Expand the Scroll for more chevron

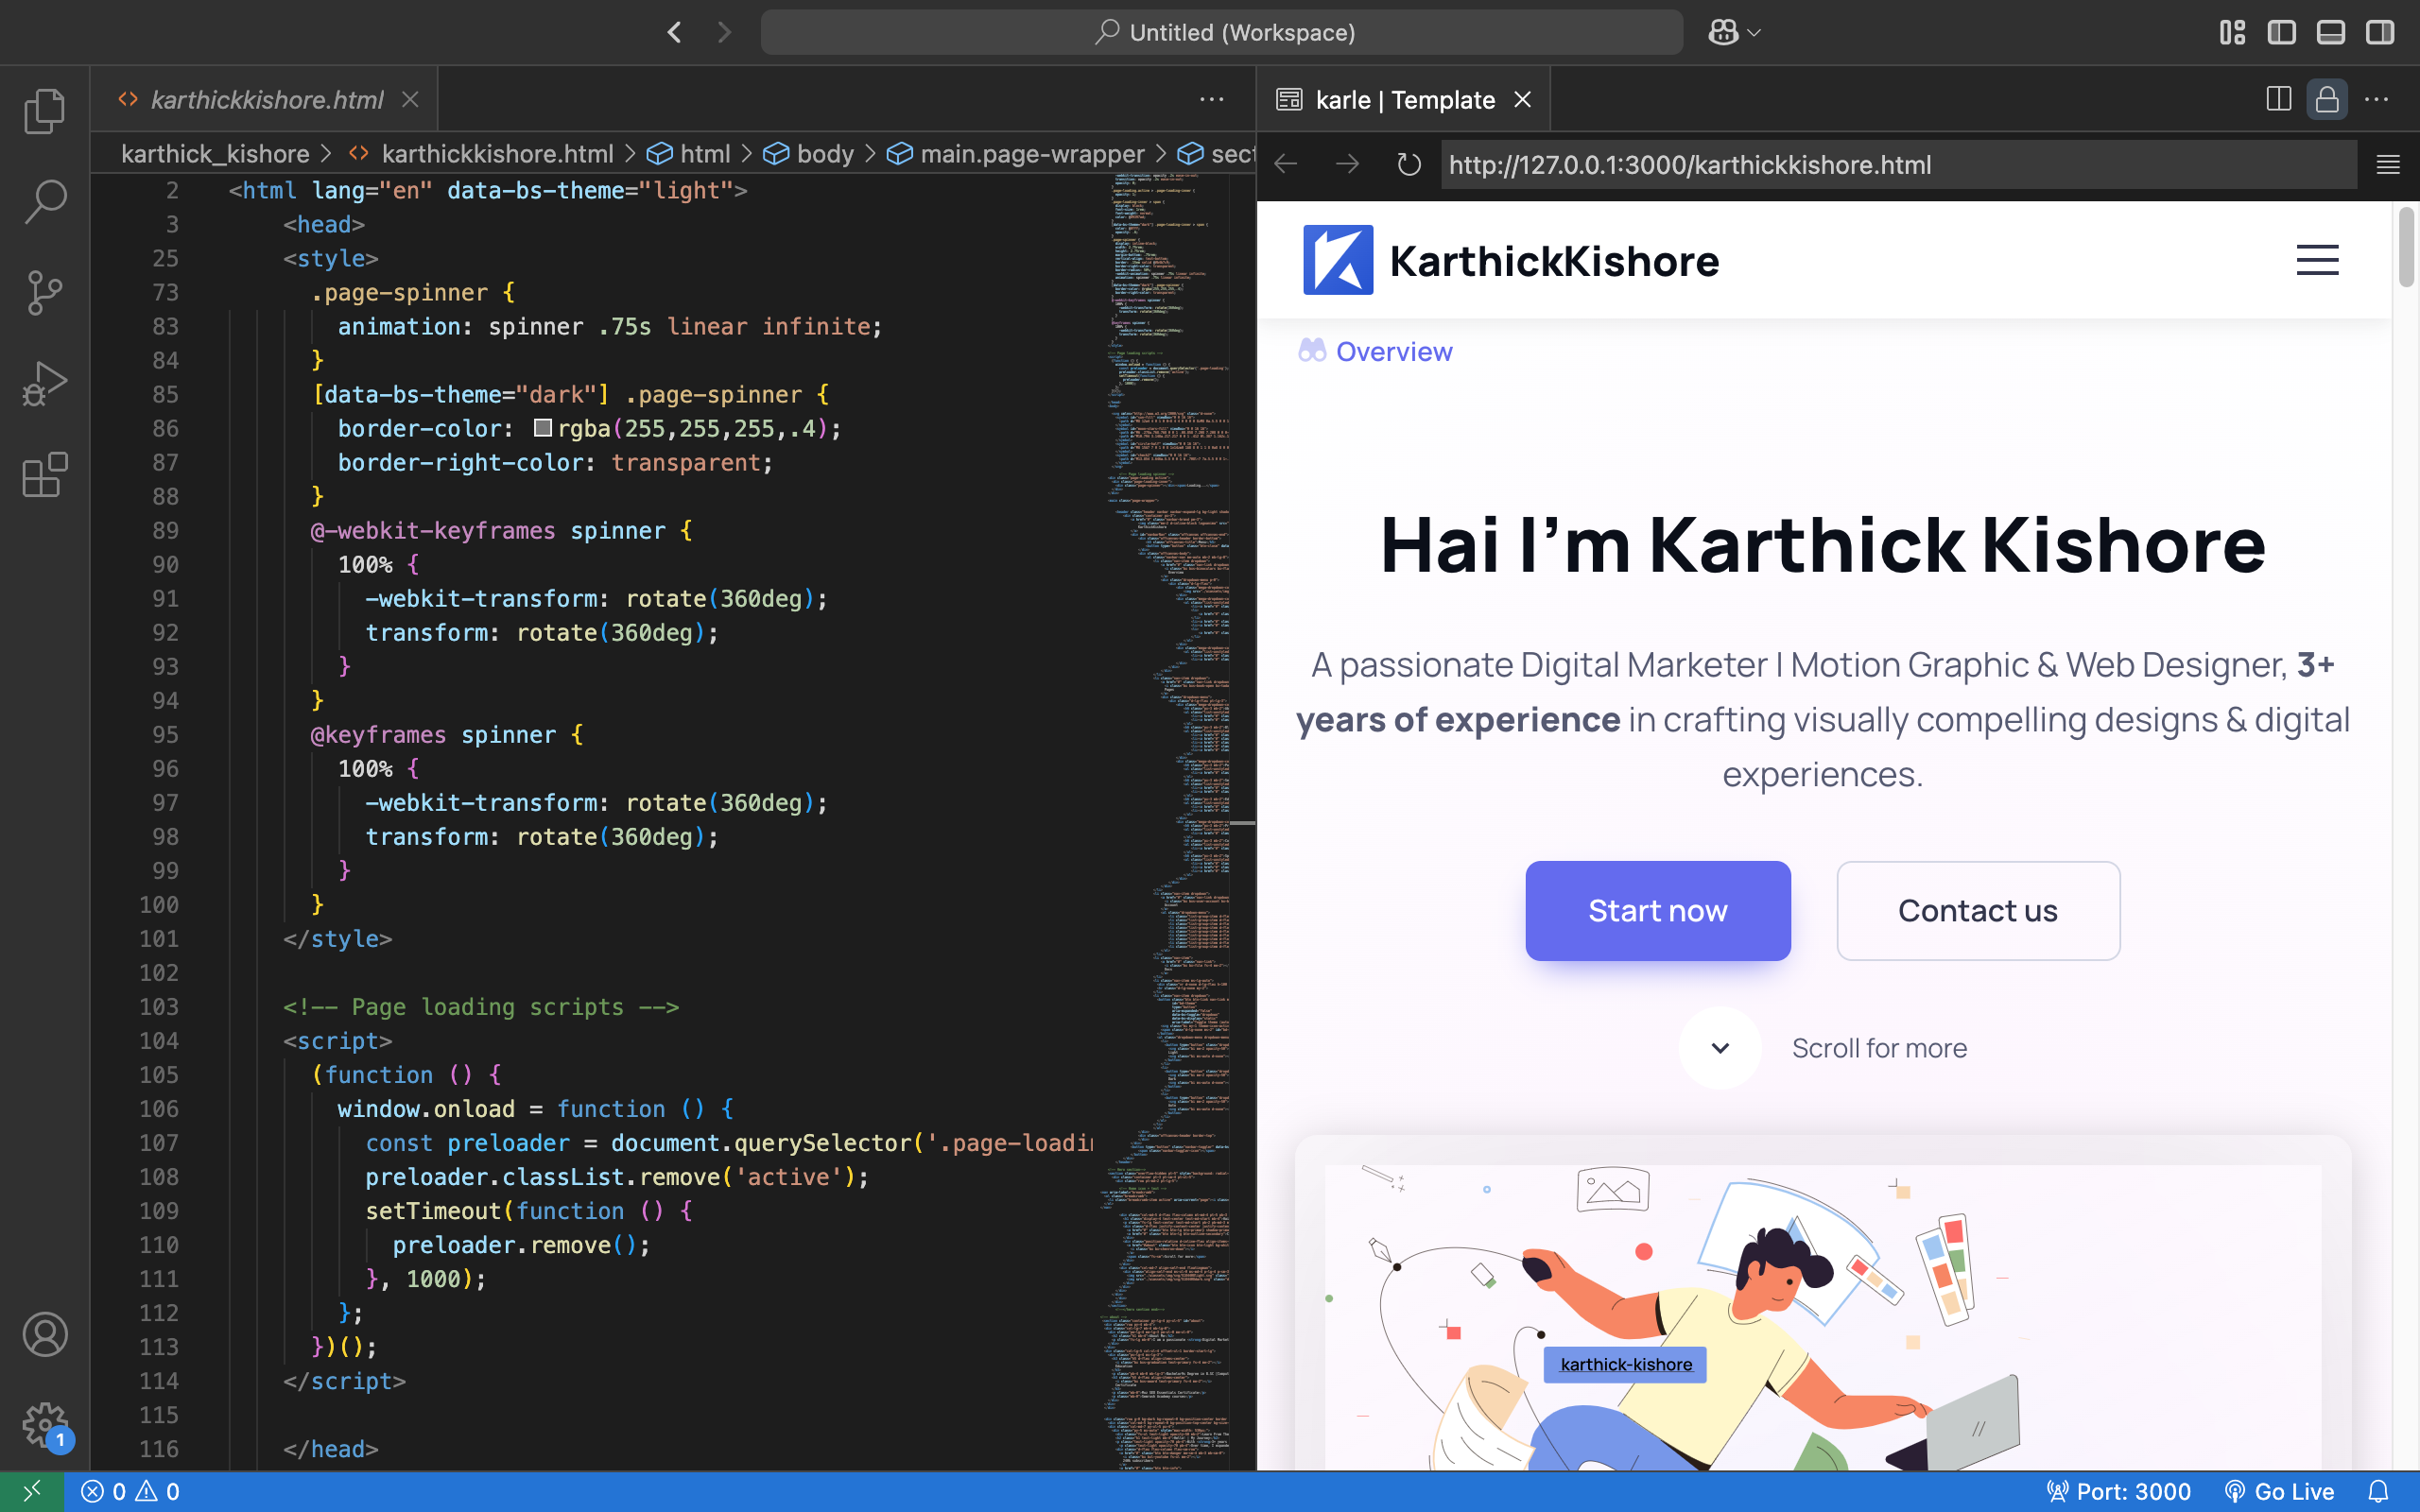click(1719, 1047)
